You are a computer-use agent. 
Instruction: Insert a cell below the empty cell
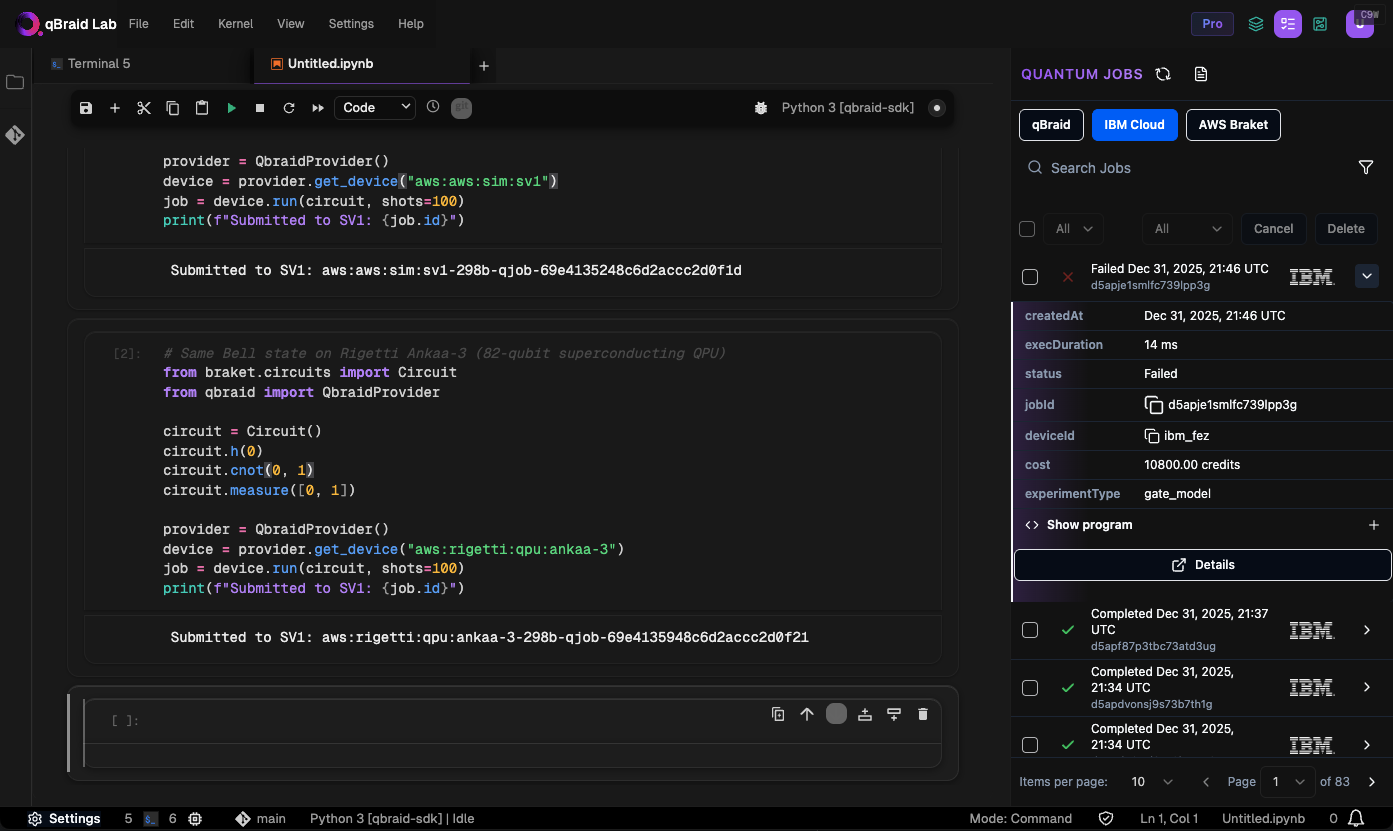[x=894, y=714]
